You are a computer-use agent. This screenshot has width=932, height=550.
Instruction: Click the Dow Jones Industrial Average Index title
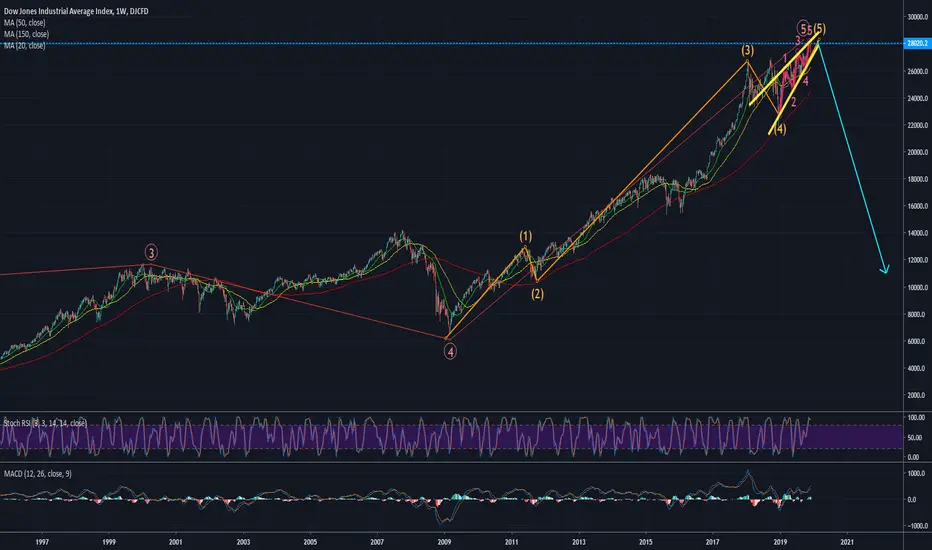pos(76,11)
